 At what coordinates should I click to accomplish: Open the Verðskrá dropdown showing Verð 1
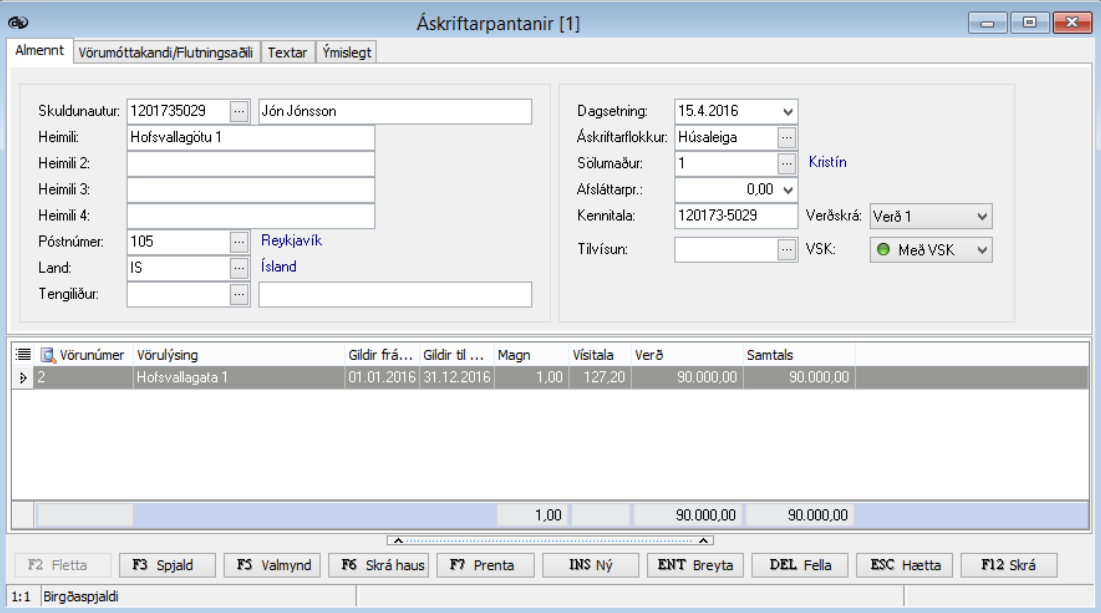(x=981, y=216)
